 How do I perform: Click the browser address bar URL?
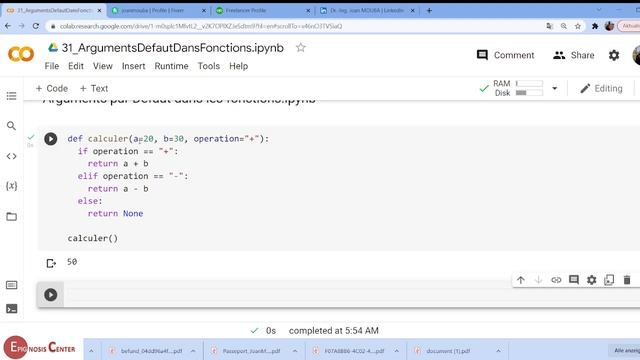click(x=201, y=26)
